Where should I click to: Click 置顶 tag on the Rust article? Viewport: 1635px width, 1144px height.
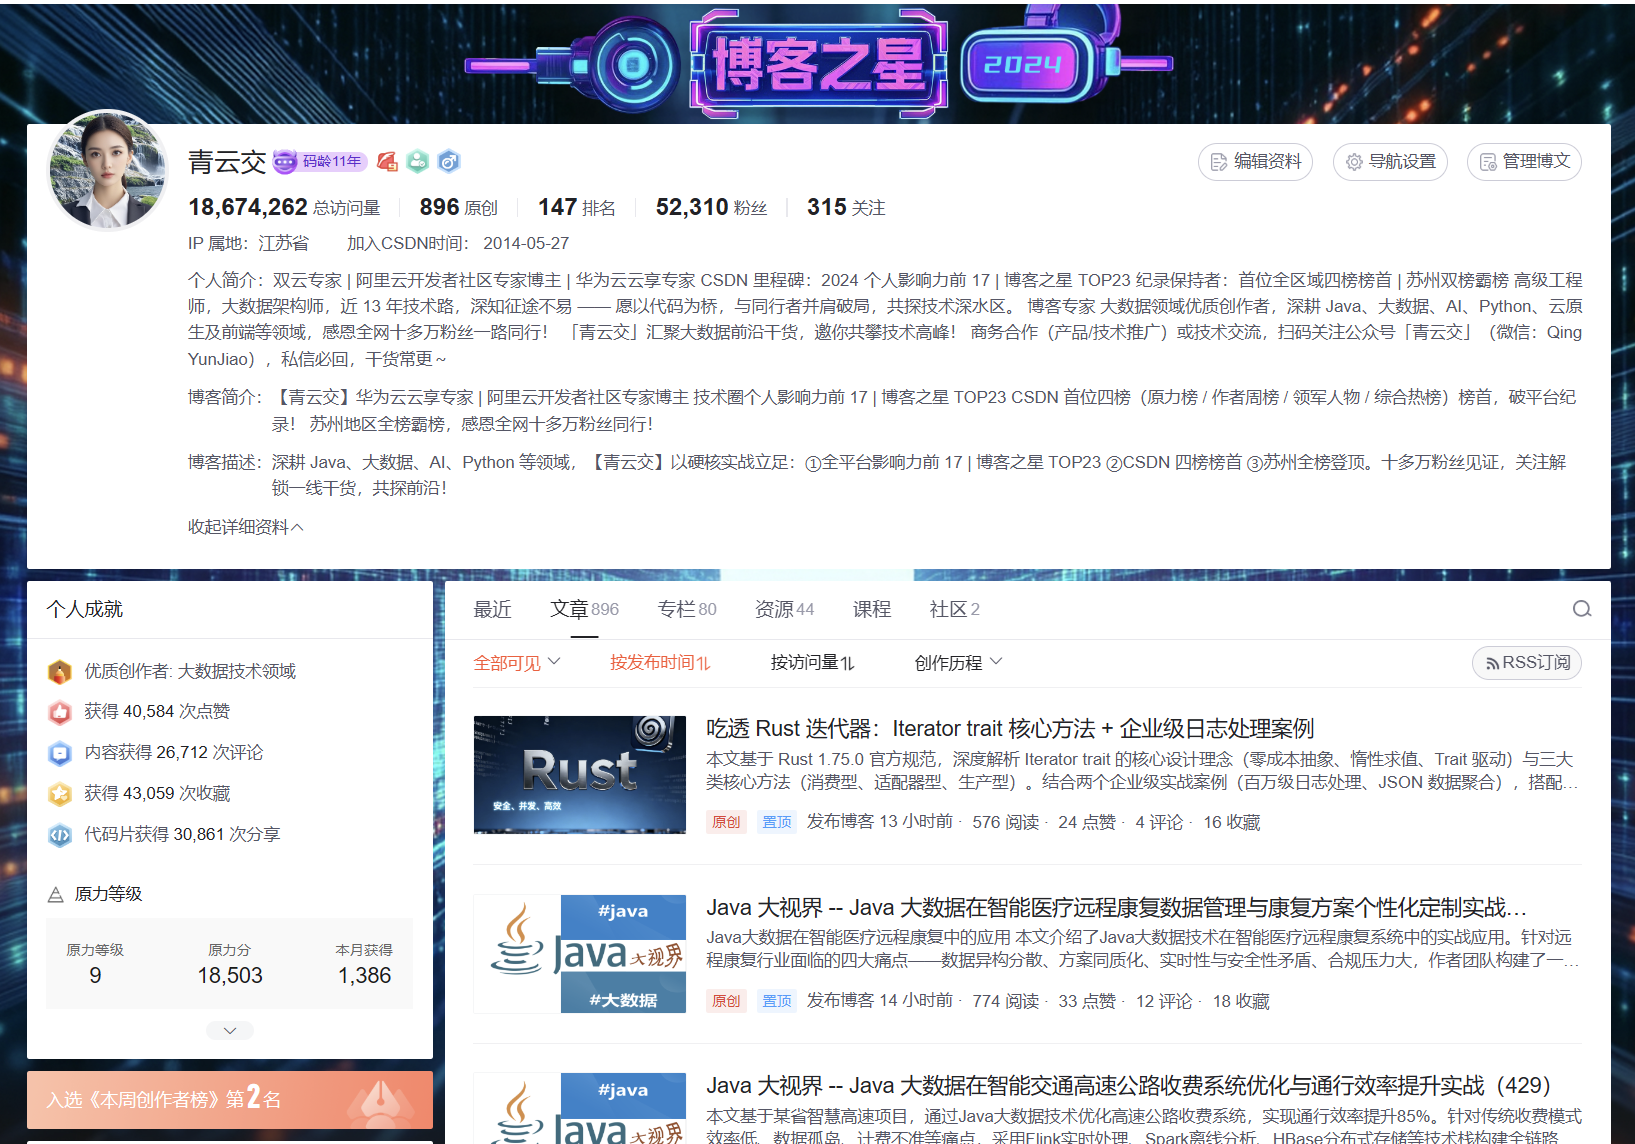[x=777, y=822]
